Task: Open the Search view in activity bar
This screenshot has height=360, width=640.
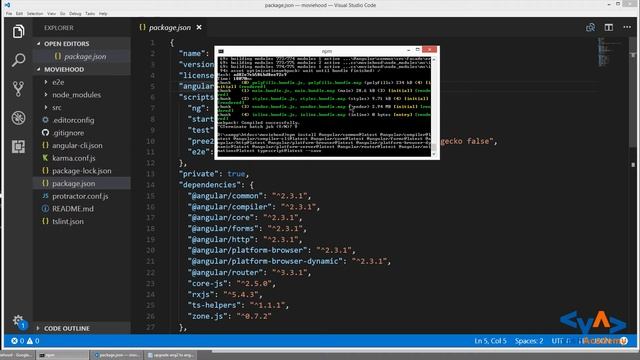Action: pos(18,60)
